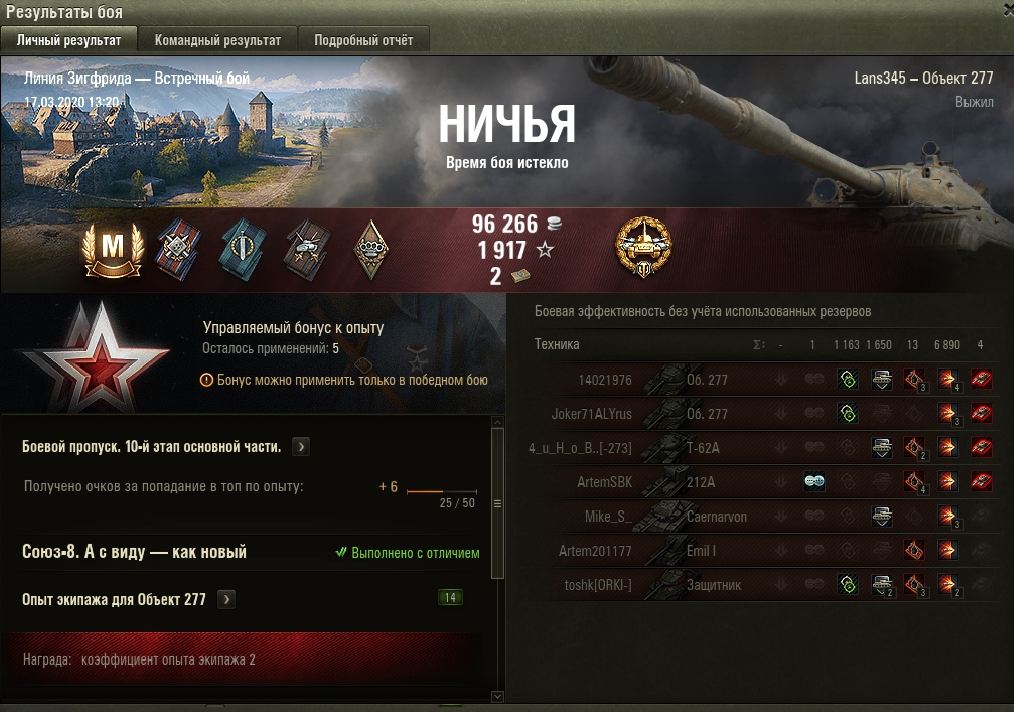
Task: Click the credits coin icon beside 96 266
Action: (554, 224)
